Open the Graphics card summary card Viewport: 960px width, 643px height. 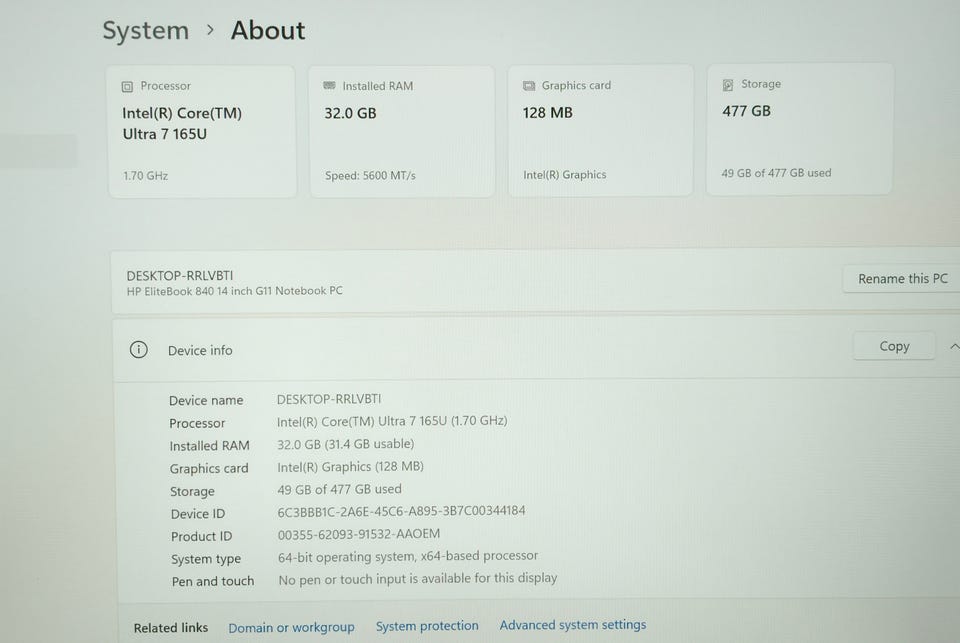601,130
